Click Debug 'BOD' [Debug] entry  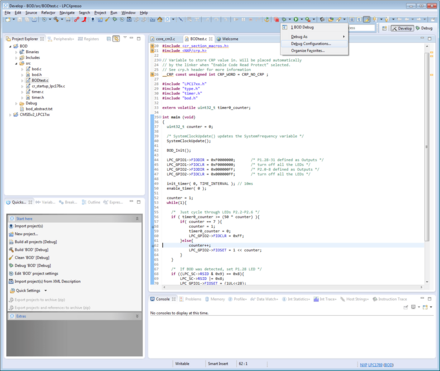coord(33,266)
